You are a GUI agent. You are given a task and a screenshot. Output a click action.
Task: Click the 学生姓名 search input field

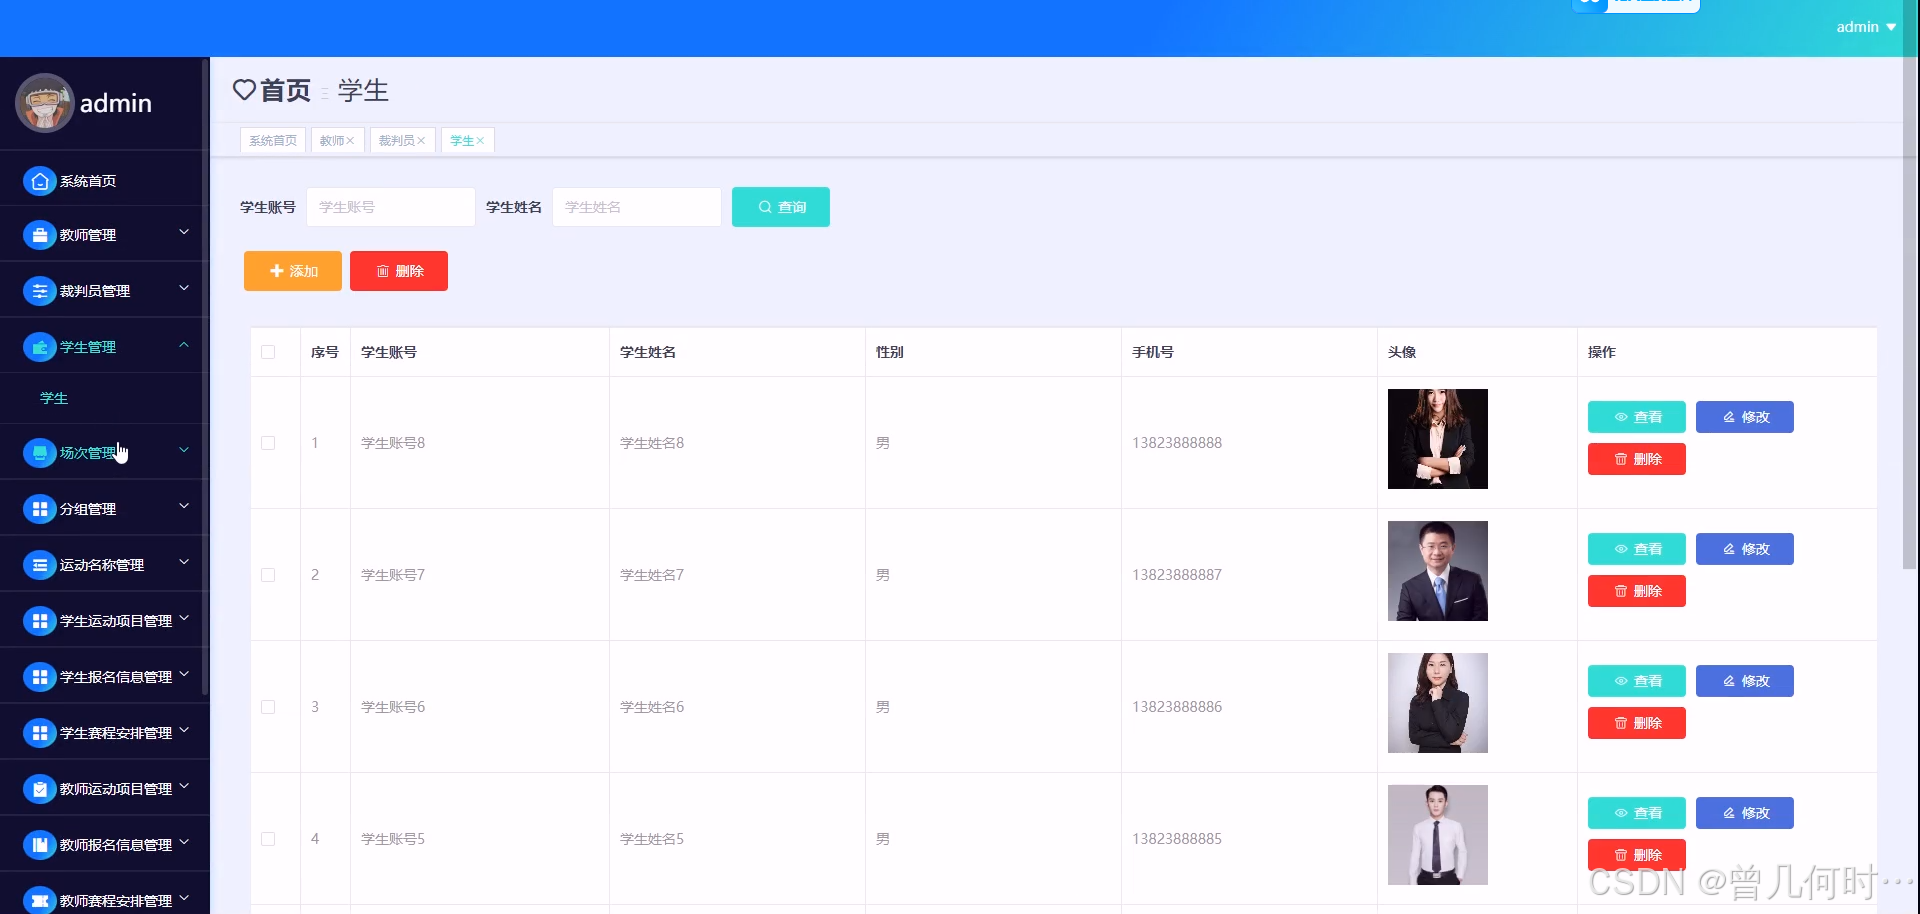click(x=637, y=207)
